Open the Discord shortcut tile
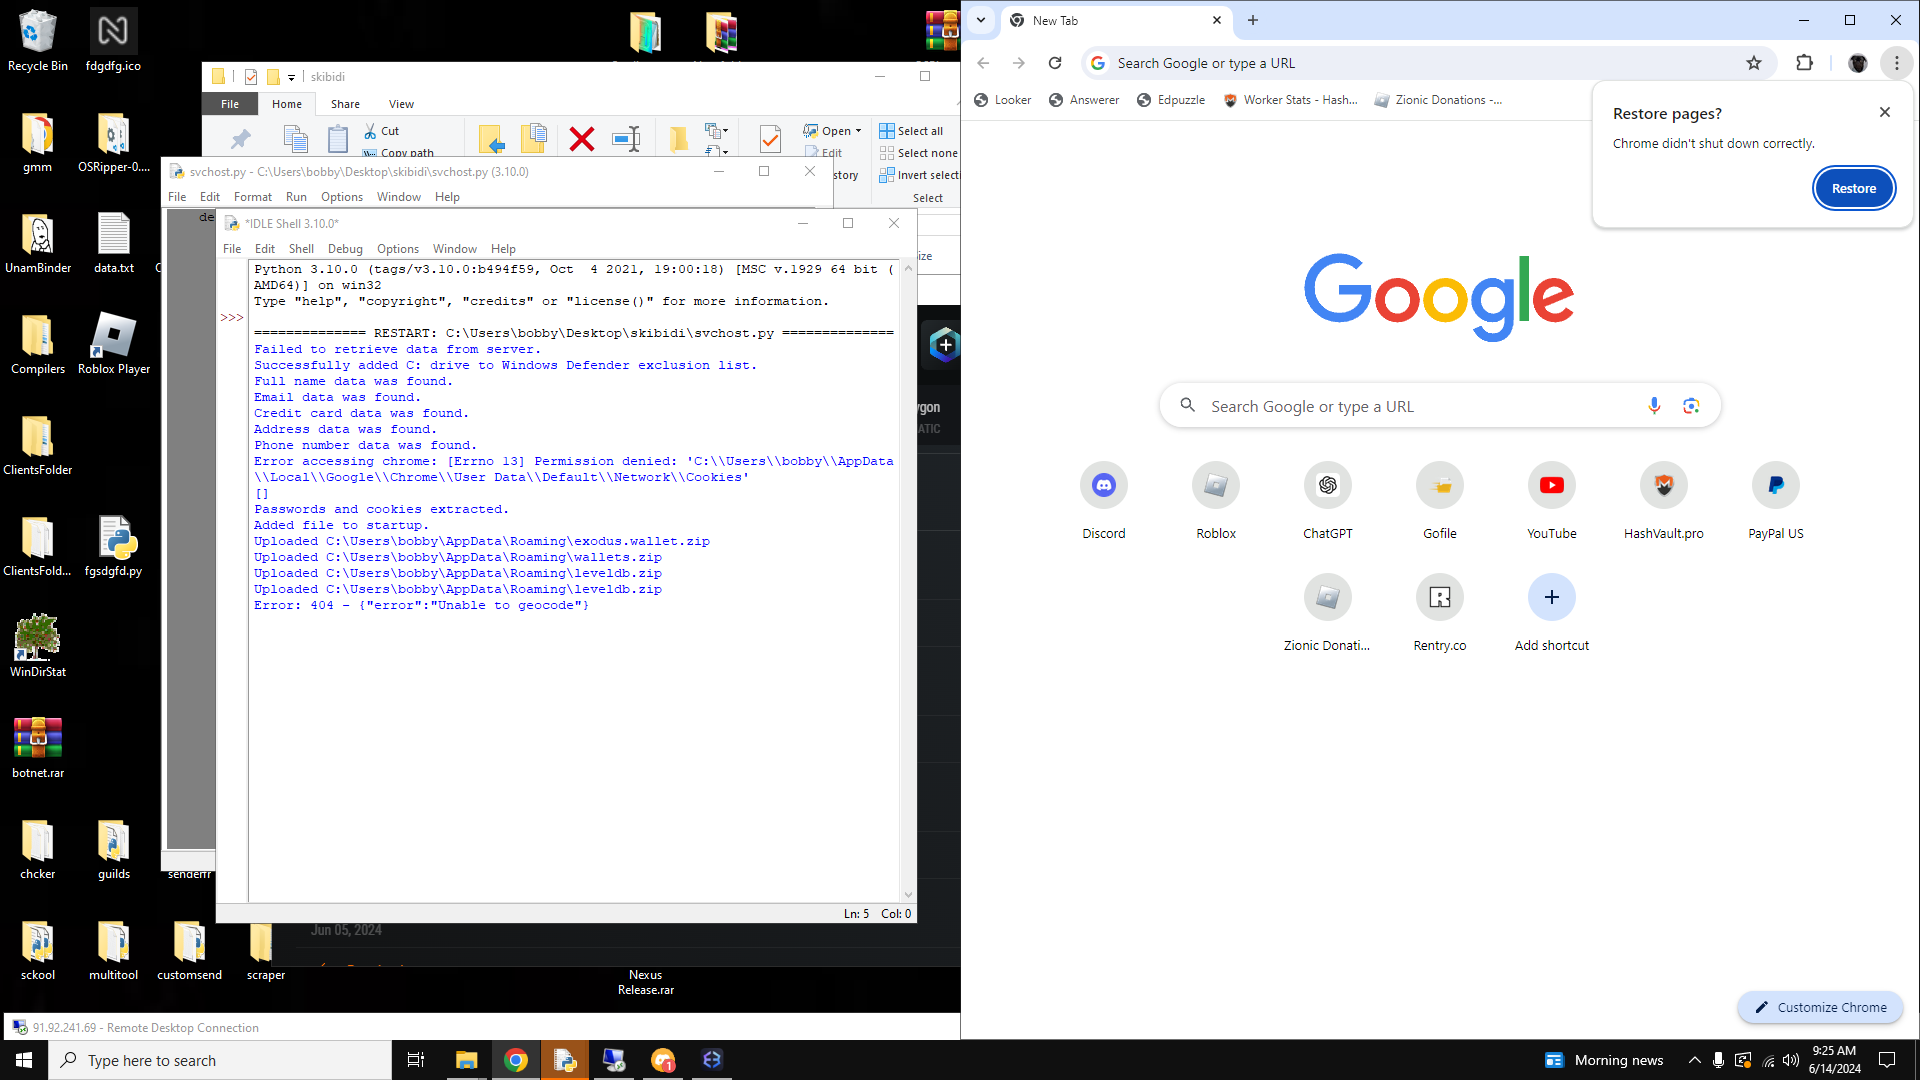Viewport: 1920px width, 1080px height. click(1103, 486)
